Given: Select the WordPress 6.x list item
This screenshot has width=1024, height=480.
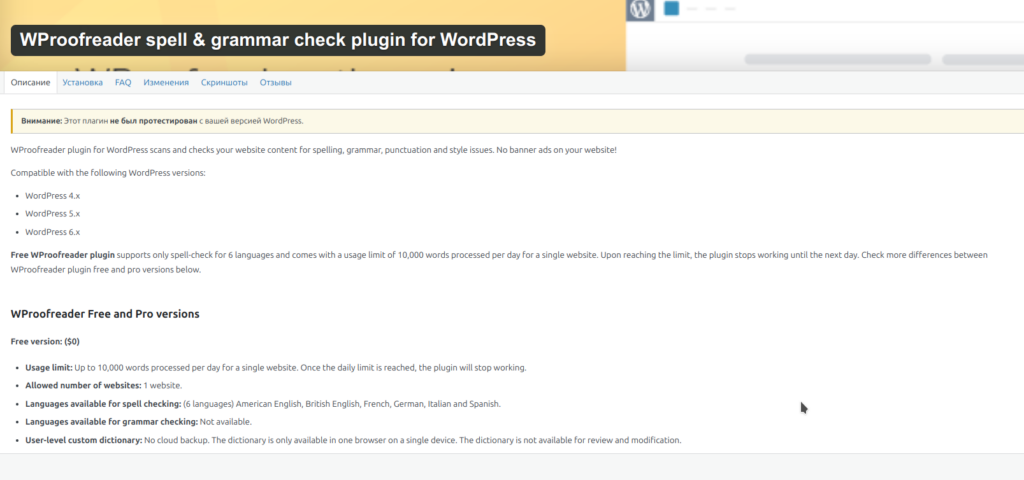Looking at the screenshot, I should [52, 232].
